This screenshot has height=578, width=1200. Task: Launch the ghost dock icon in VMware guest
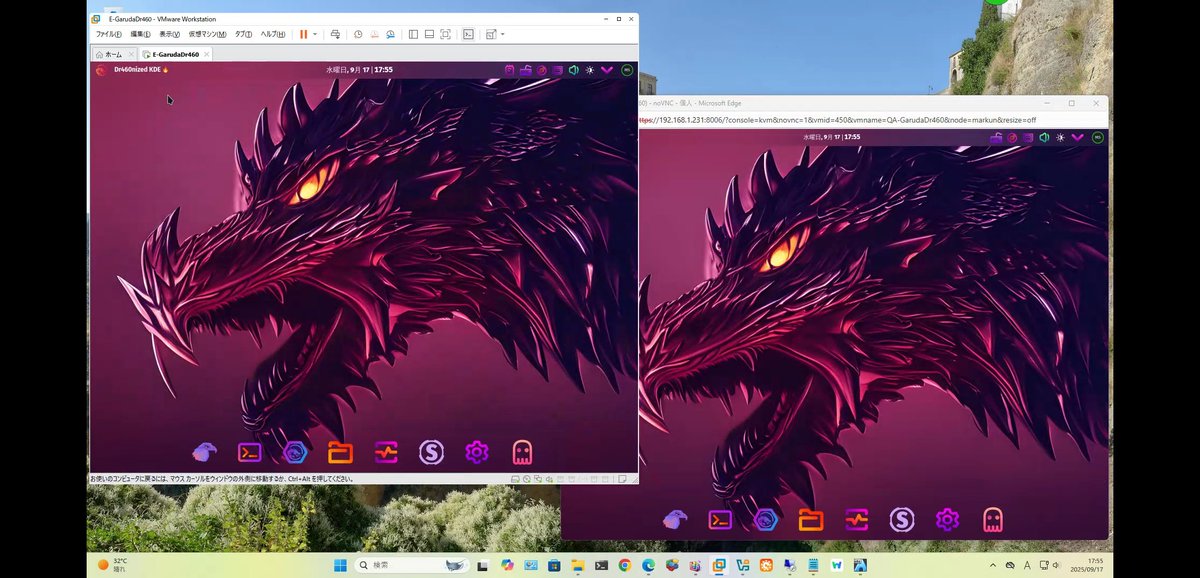522,453
